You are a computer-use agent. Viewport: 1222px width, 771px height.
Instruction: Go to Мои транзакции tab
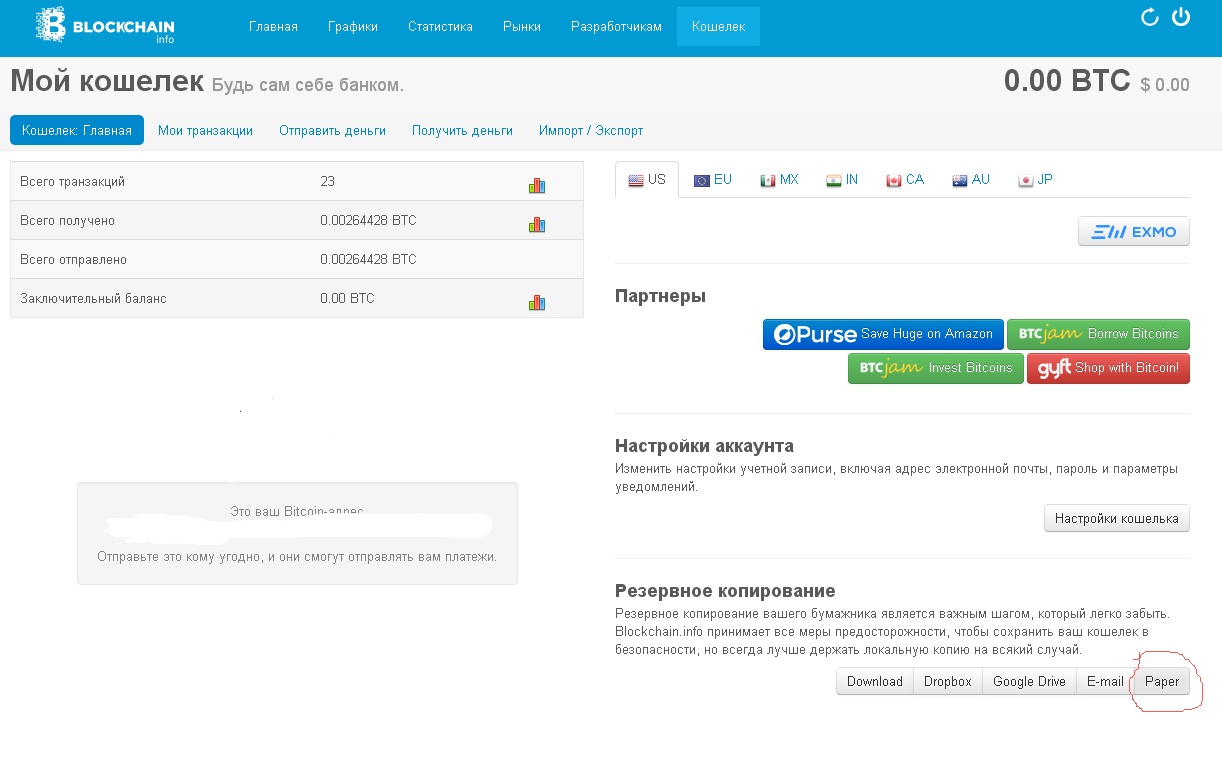pyautogui.click(x=205, y=131)
